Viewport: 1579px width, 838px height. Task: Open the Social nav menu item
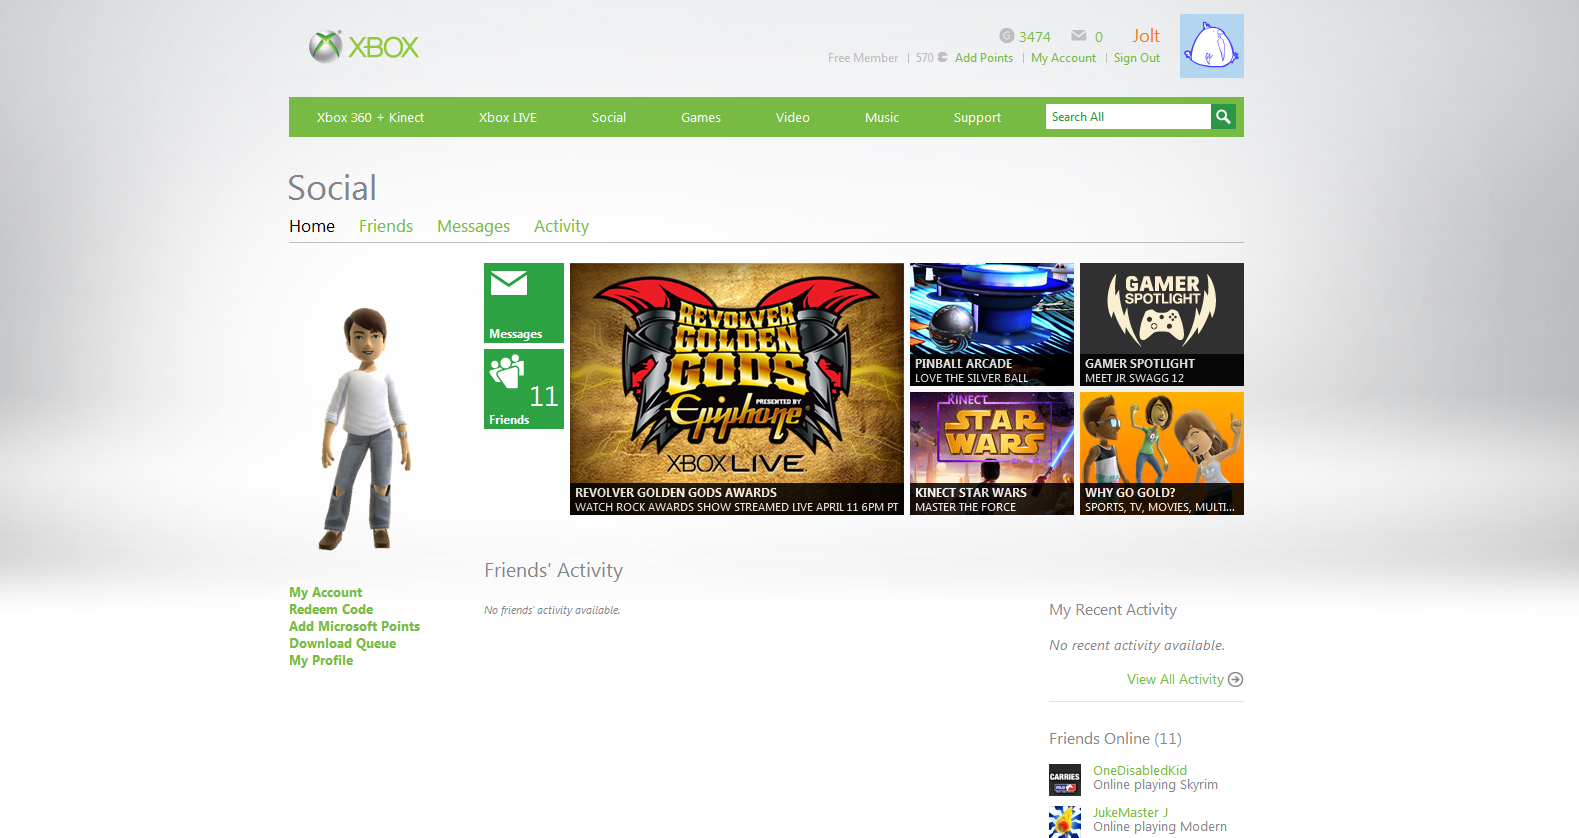609,117
